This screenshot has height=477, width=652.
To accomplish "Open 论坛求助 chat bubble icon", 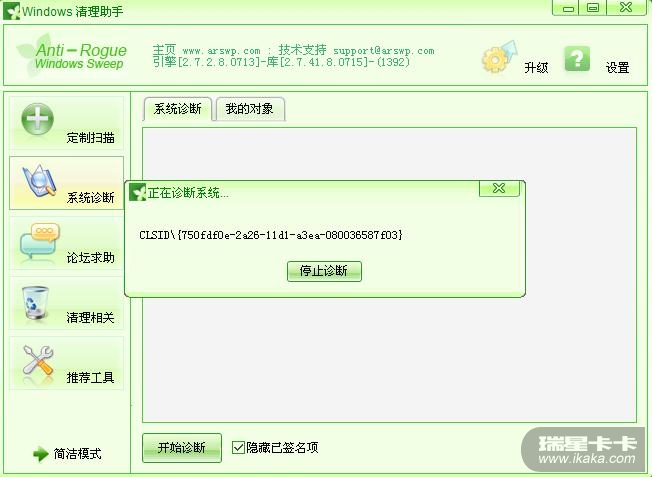I will click(x=40, y=241).
